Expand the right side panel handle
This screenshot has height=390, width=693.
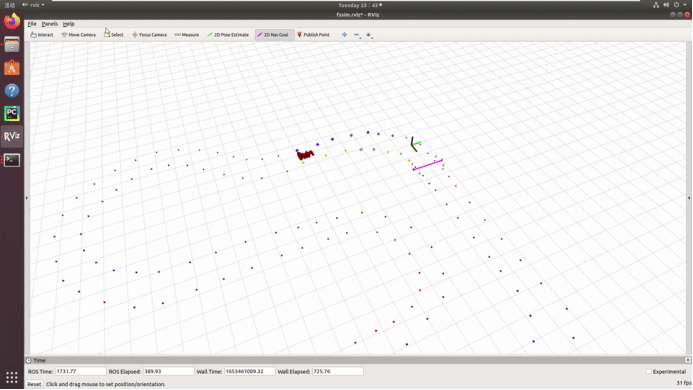(689, 198)
